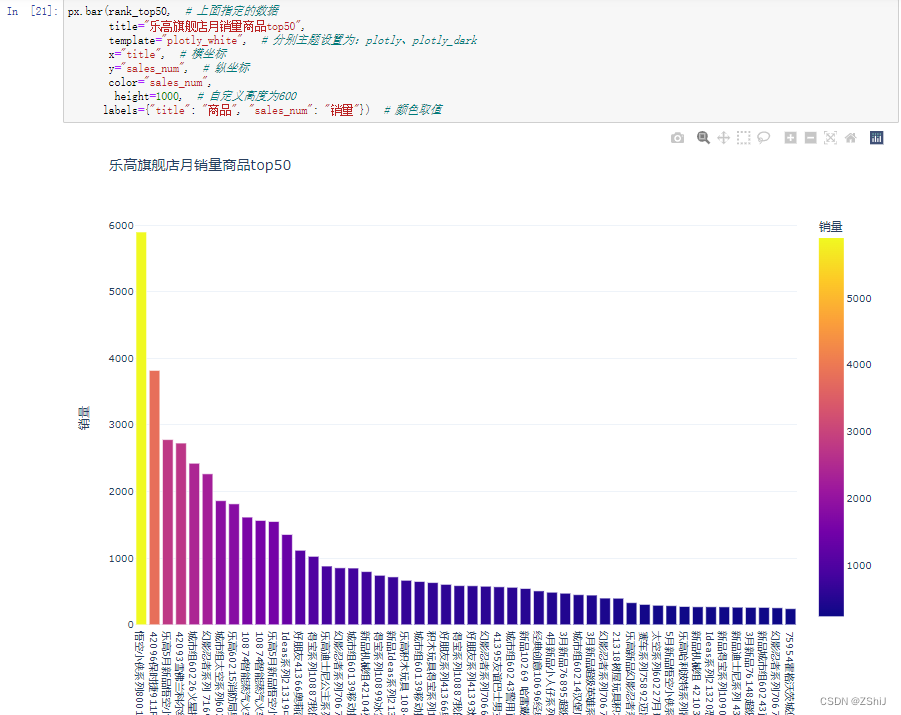Click the bar for 新品10269哈雷

pyautogui.click(x=525, y=606)
